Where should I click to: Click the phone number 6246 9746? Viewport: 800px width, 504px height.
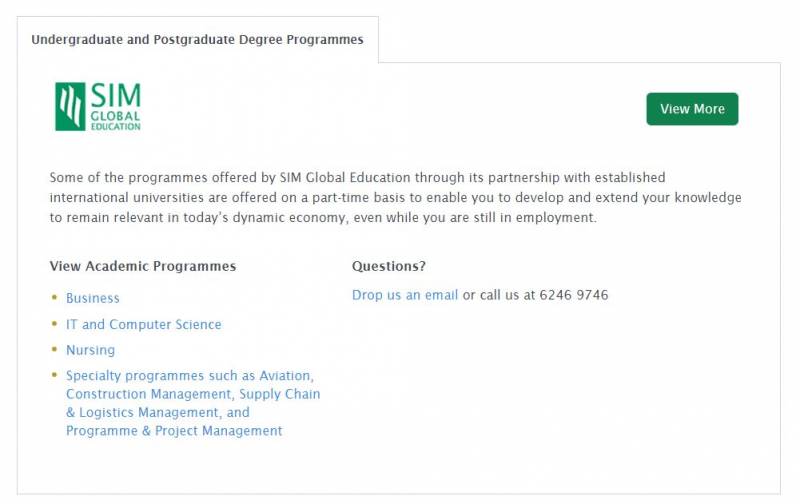(x=573, y=295)
